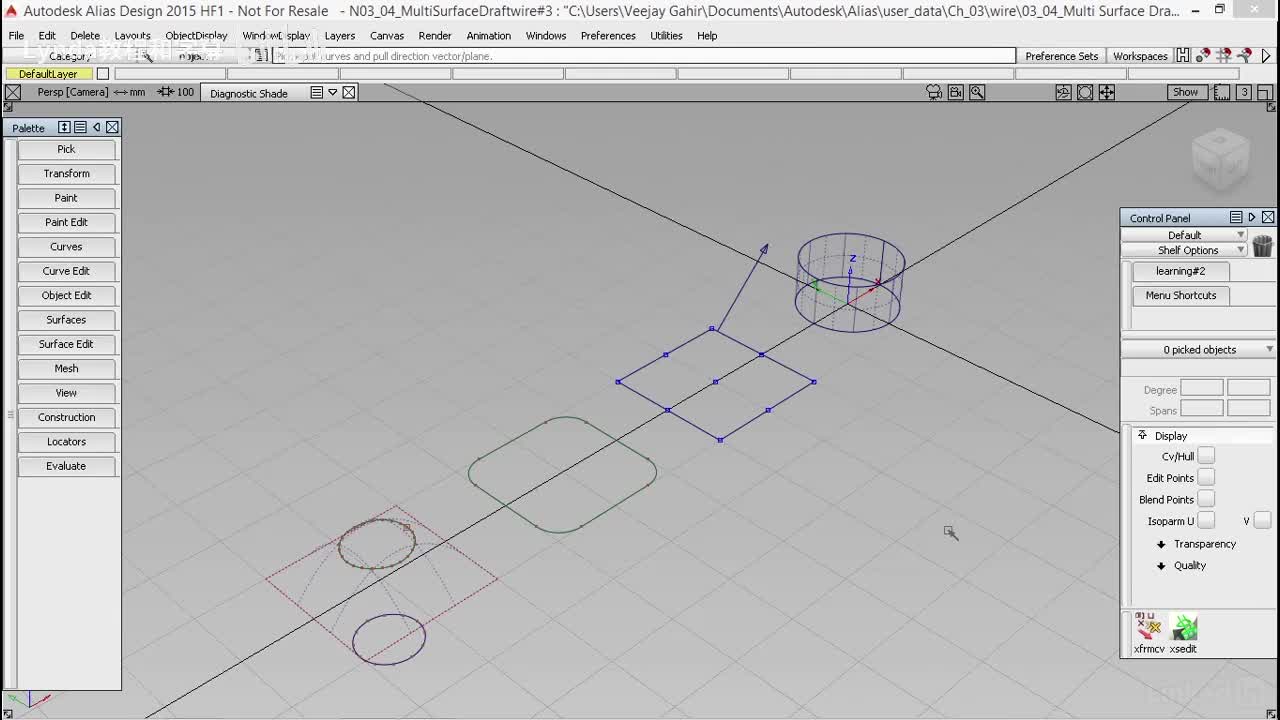Click the Degree input field
The height and width of the screenshot is (720, 1280).
tap(1202, 388)
